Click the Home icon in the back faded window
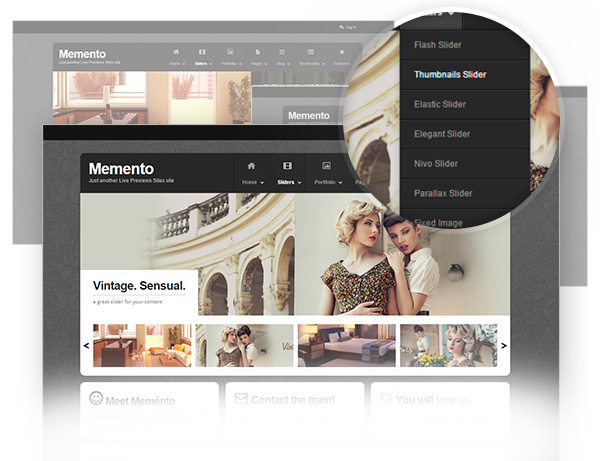 (x=176, y=52)
